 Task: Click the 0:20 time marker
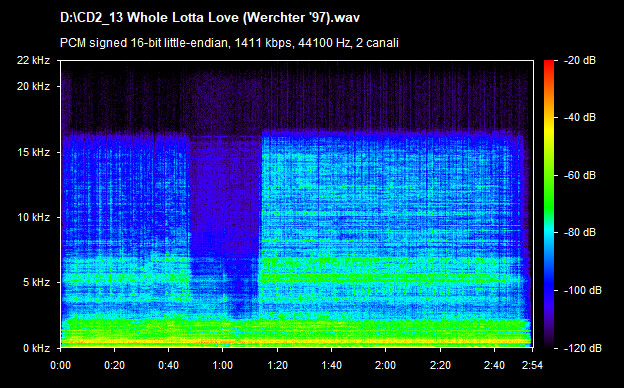[115, 365]
